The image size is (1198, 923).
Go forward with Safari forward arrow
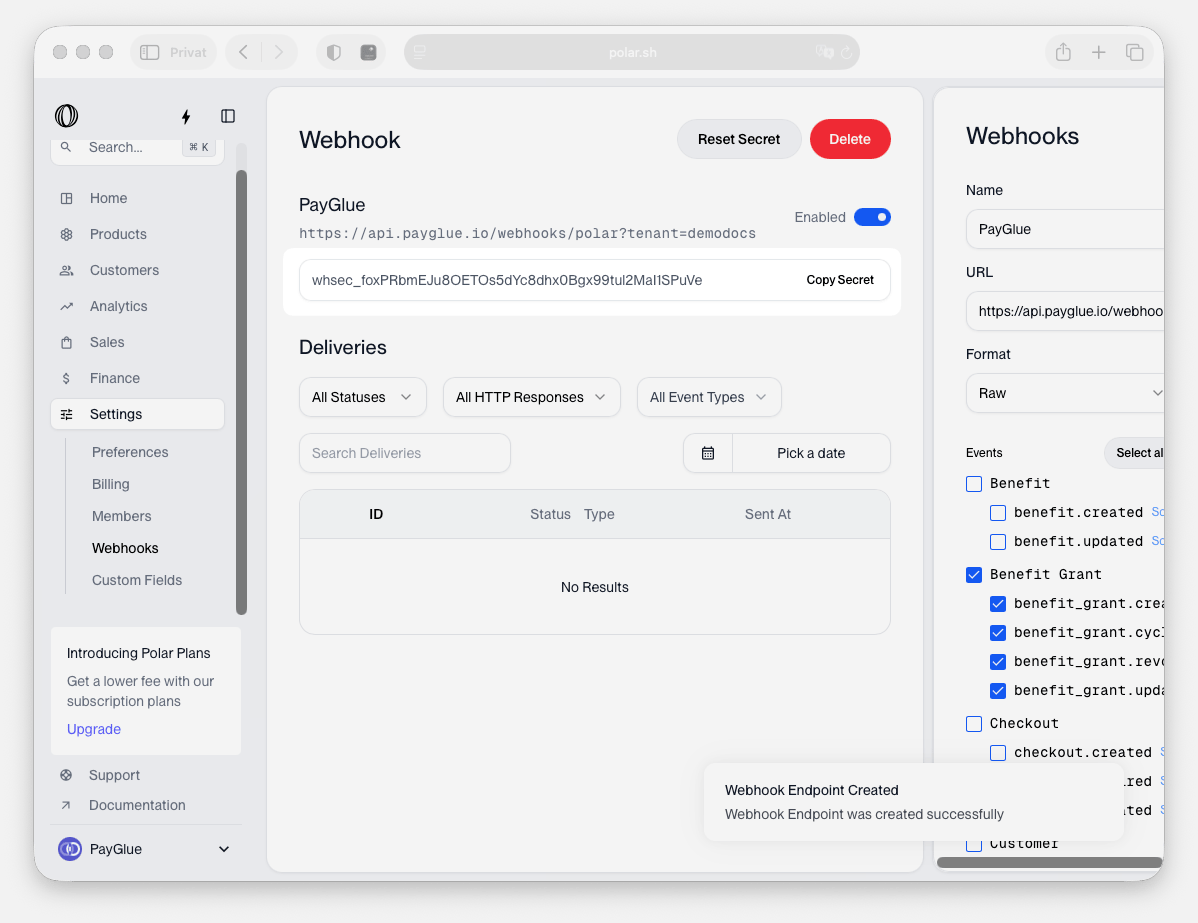point(279,52)
